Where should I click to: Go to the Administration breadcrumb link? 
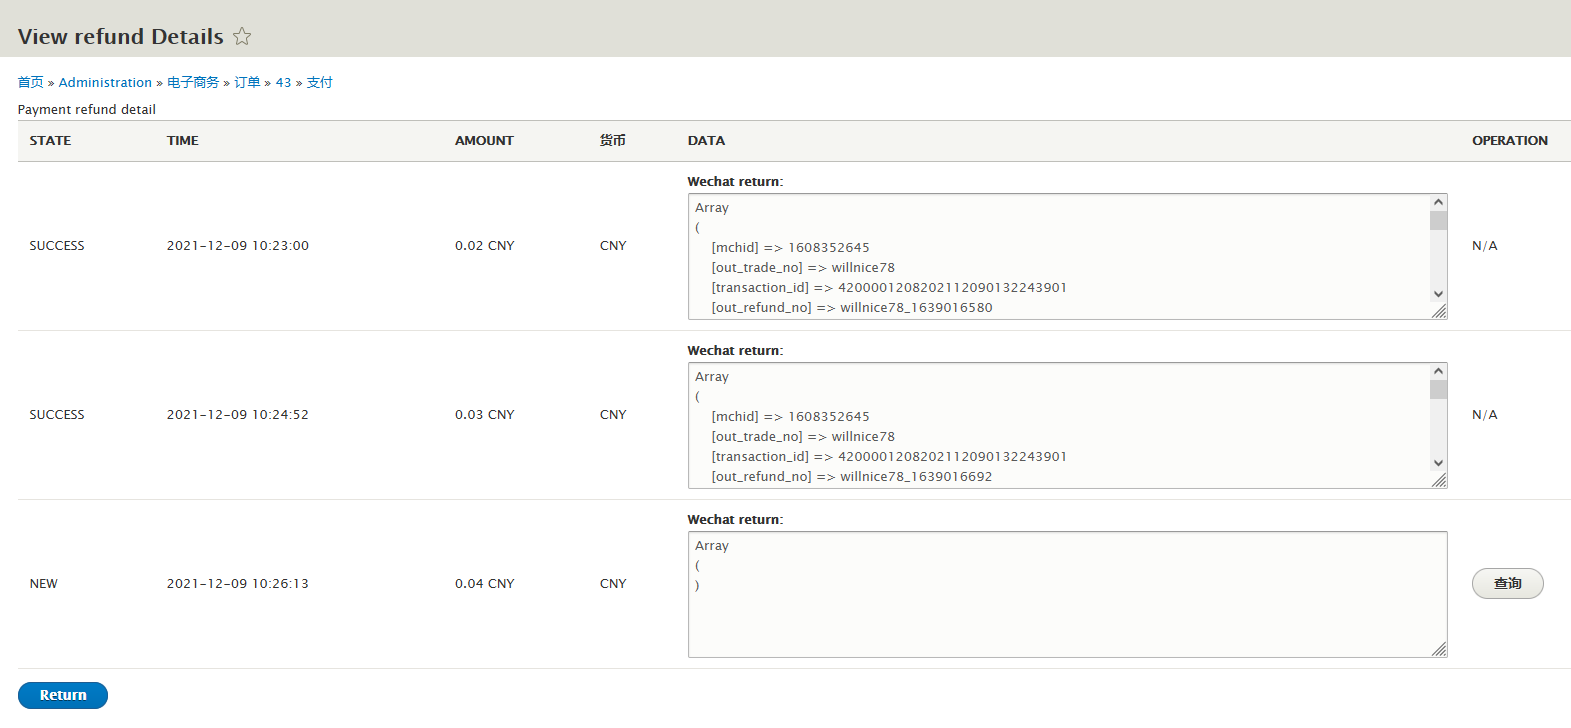coord(105,82)
